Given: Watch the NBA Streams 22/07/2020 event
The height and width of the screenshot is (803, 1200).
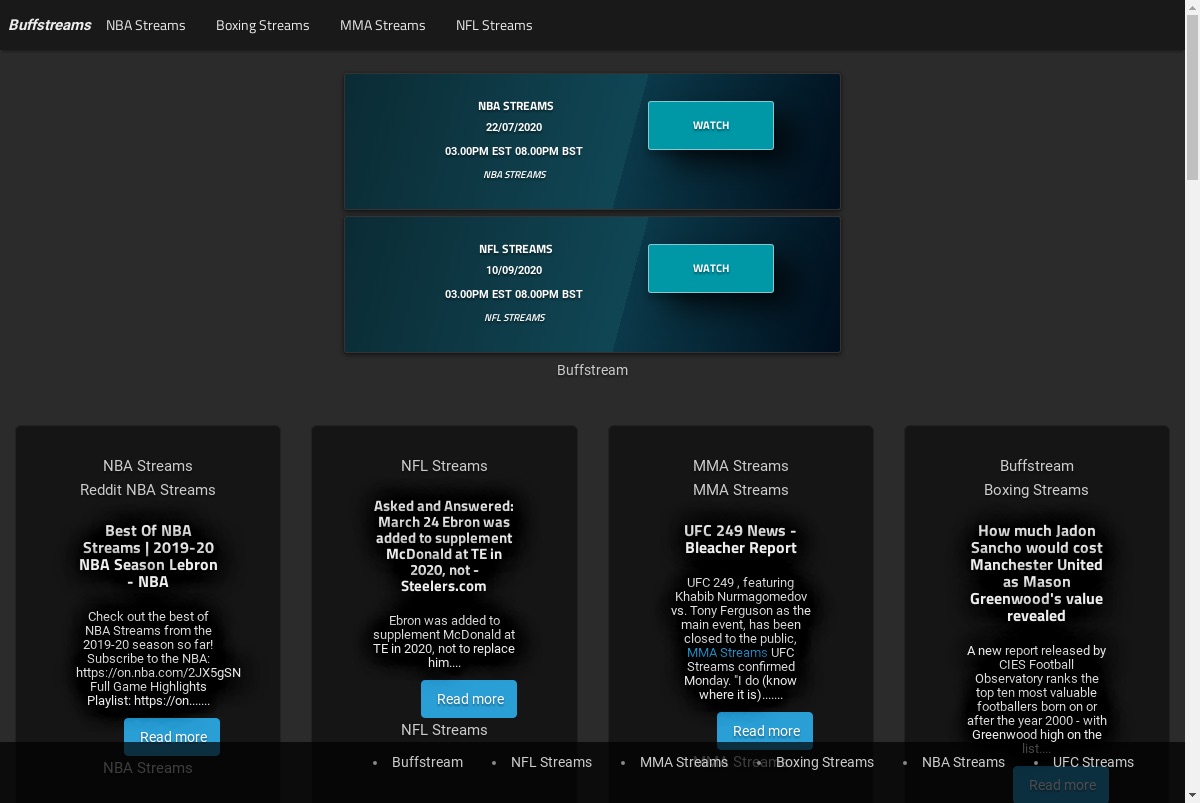Looking at the screenshot, I should 711,125.
